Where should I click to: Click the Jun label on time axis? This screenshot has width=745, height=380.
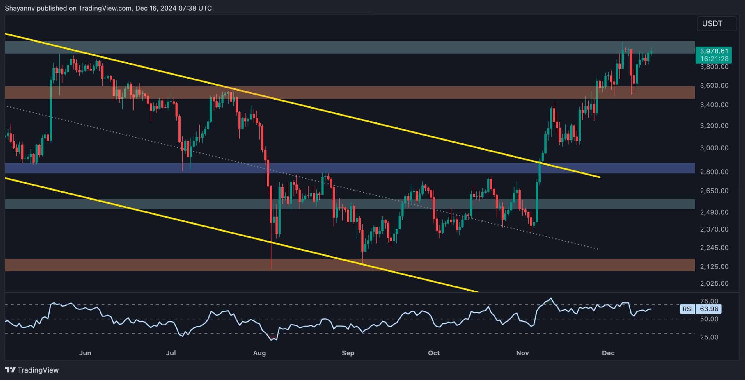[85, 353]
